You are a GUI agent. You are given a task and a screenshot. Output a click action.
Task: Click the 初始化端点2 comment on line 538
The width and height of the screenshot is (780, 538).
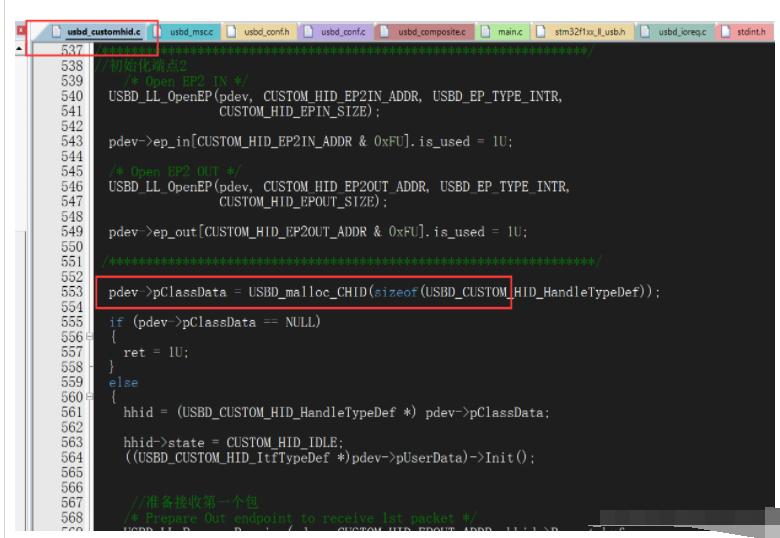[141, 66]
